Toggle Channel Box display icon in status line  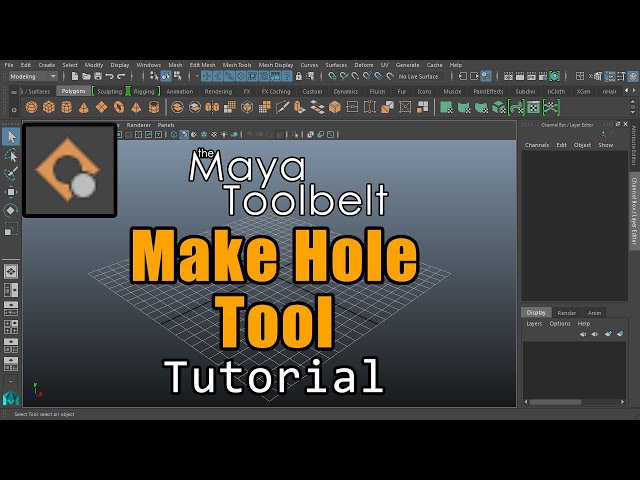pyautogui.click(x=633, y=76)
